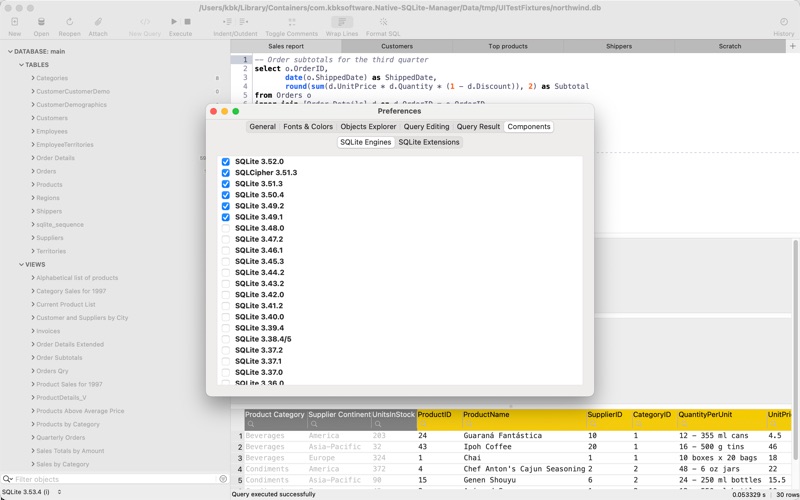Click the Attach database toolbar icon
800x500 pixels.
point(98,22)
